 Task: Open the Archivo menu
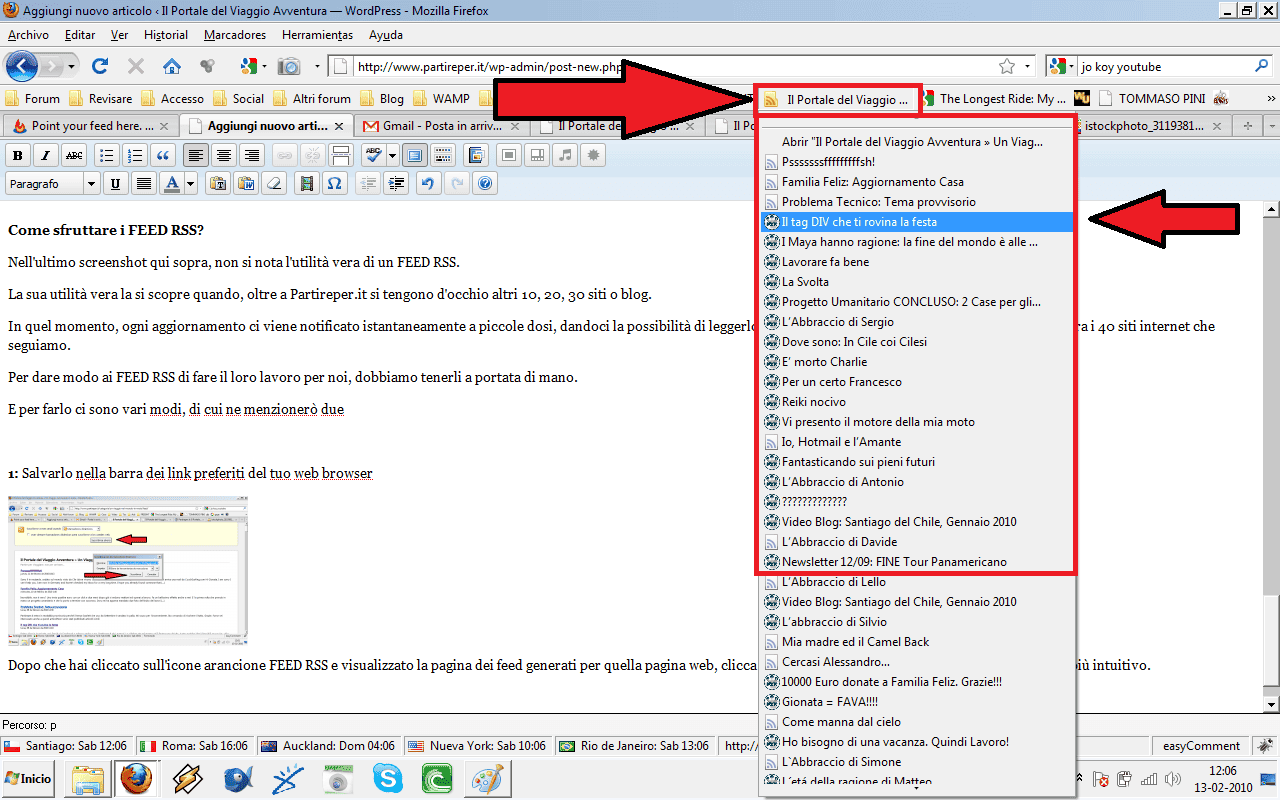28,35
